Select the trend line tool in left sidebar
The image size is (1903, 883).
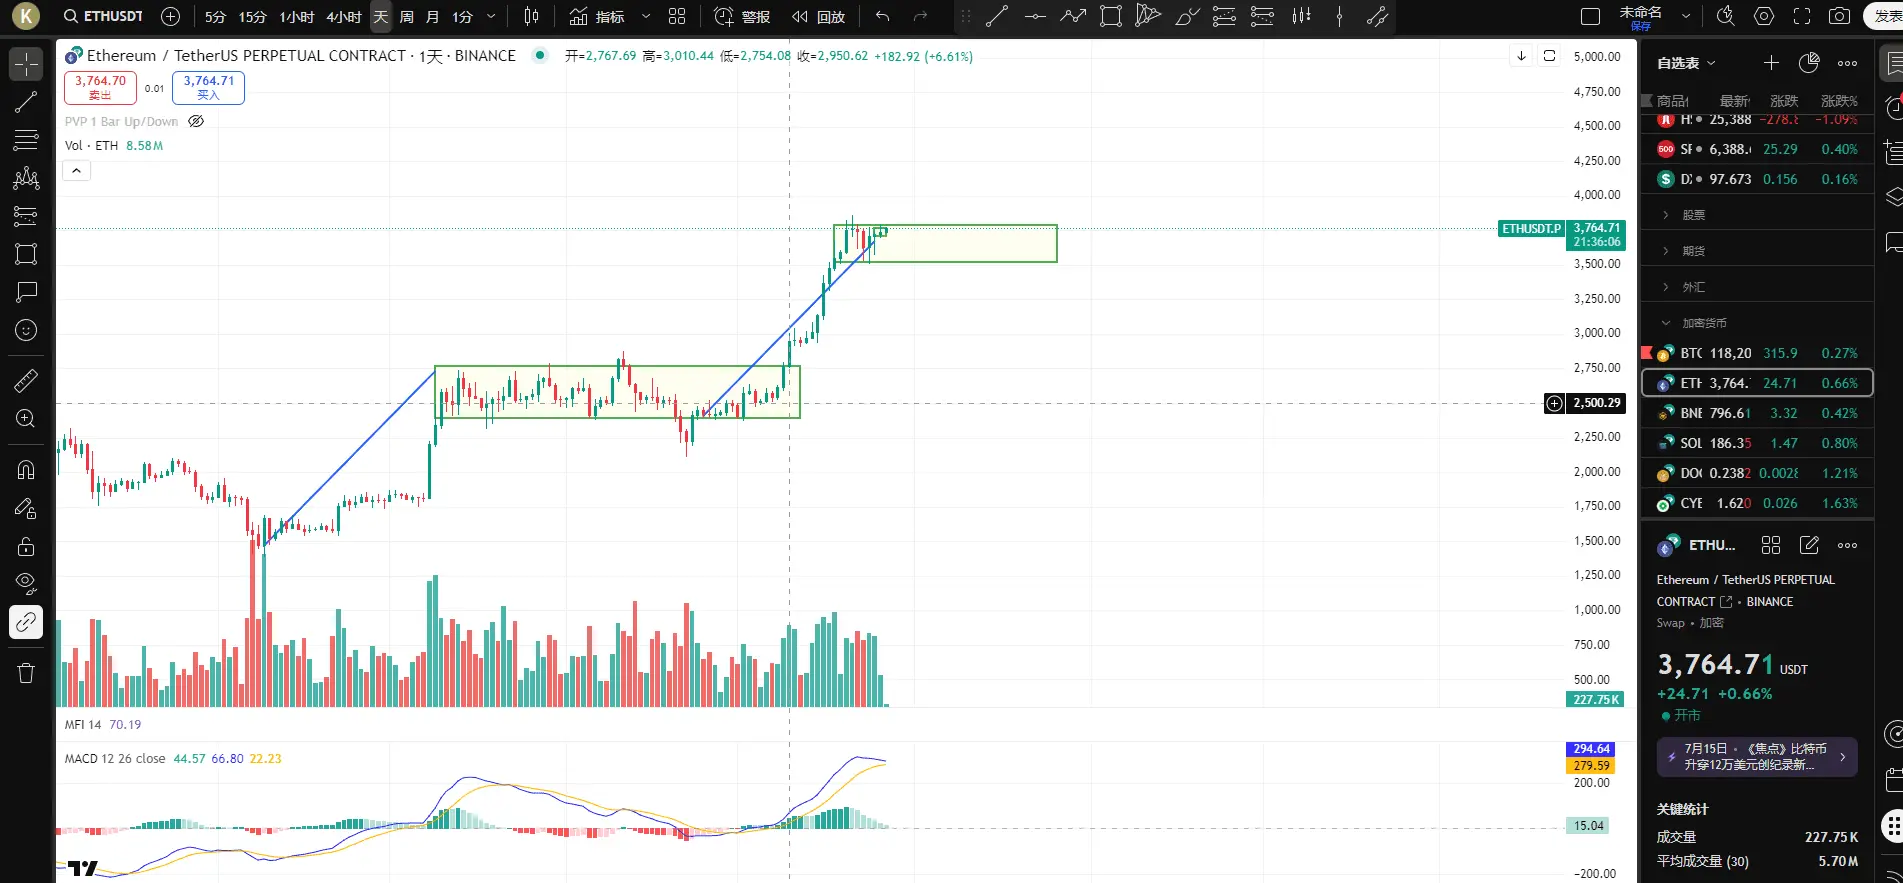[26, 102]
